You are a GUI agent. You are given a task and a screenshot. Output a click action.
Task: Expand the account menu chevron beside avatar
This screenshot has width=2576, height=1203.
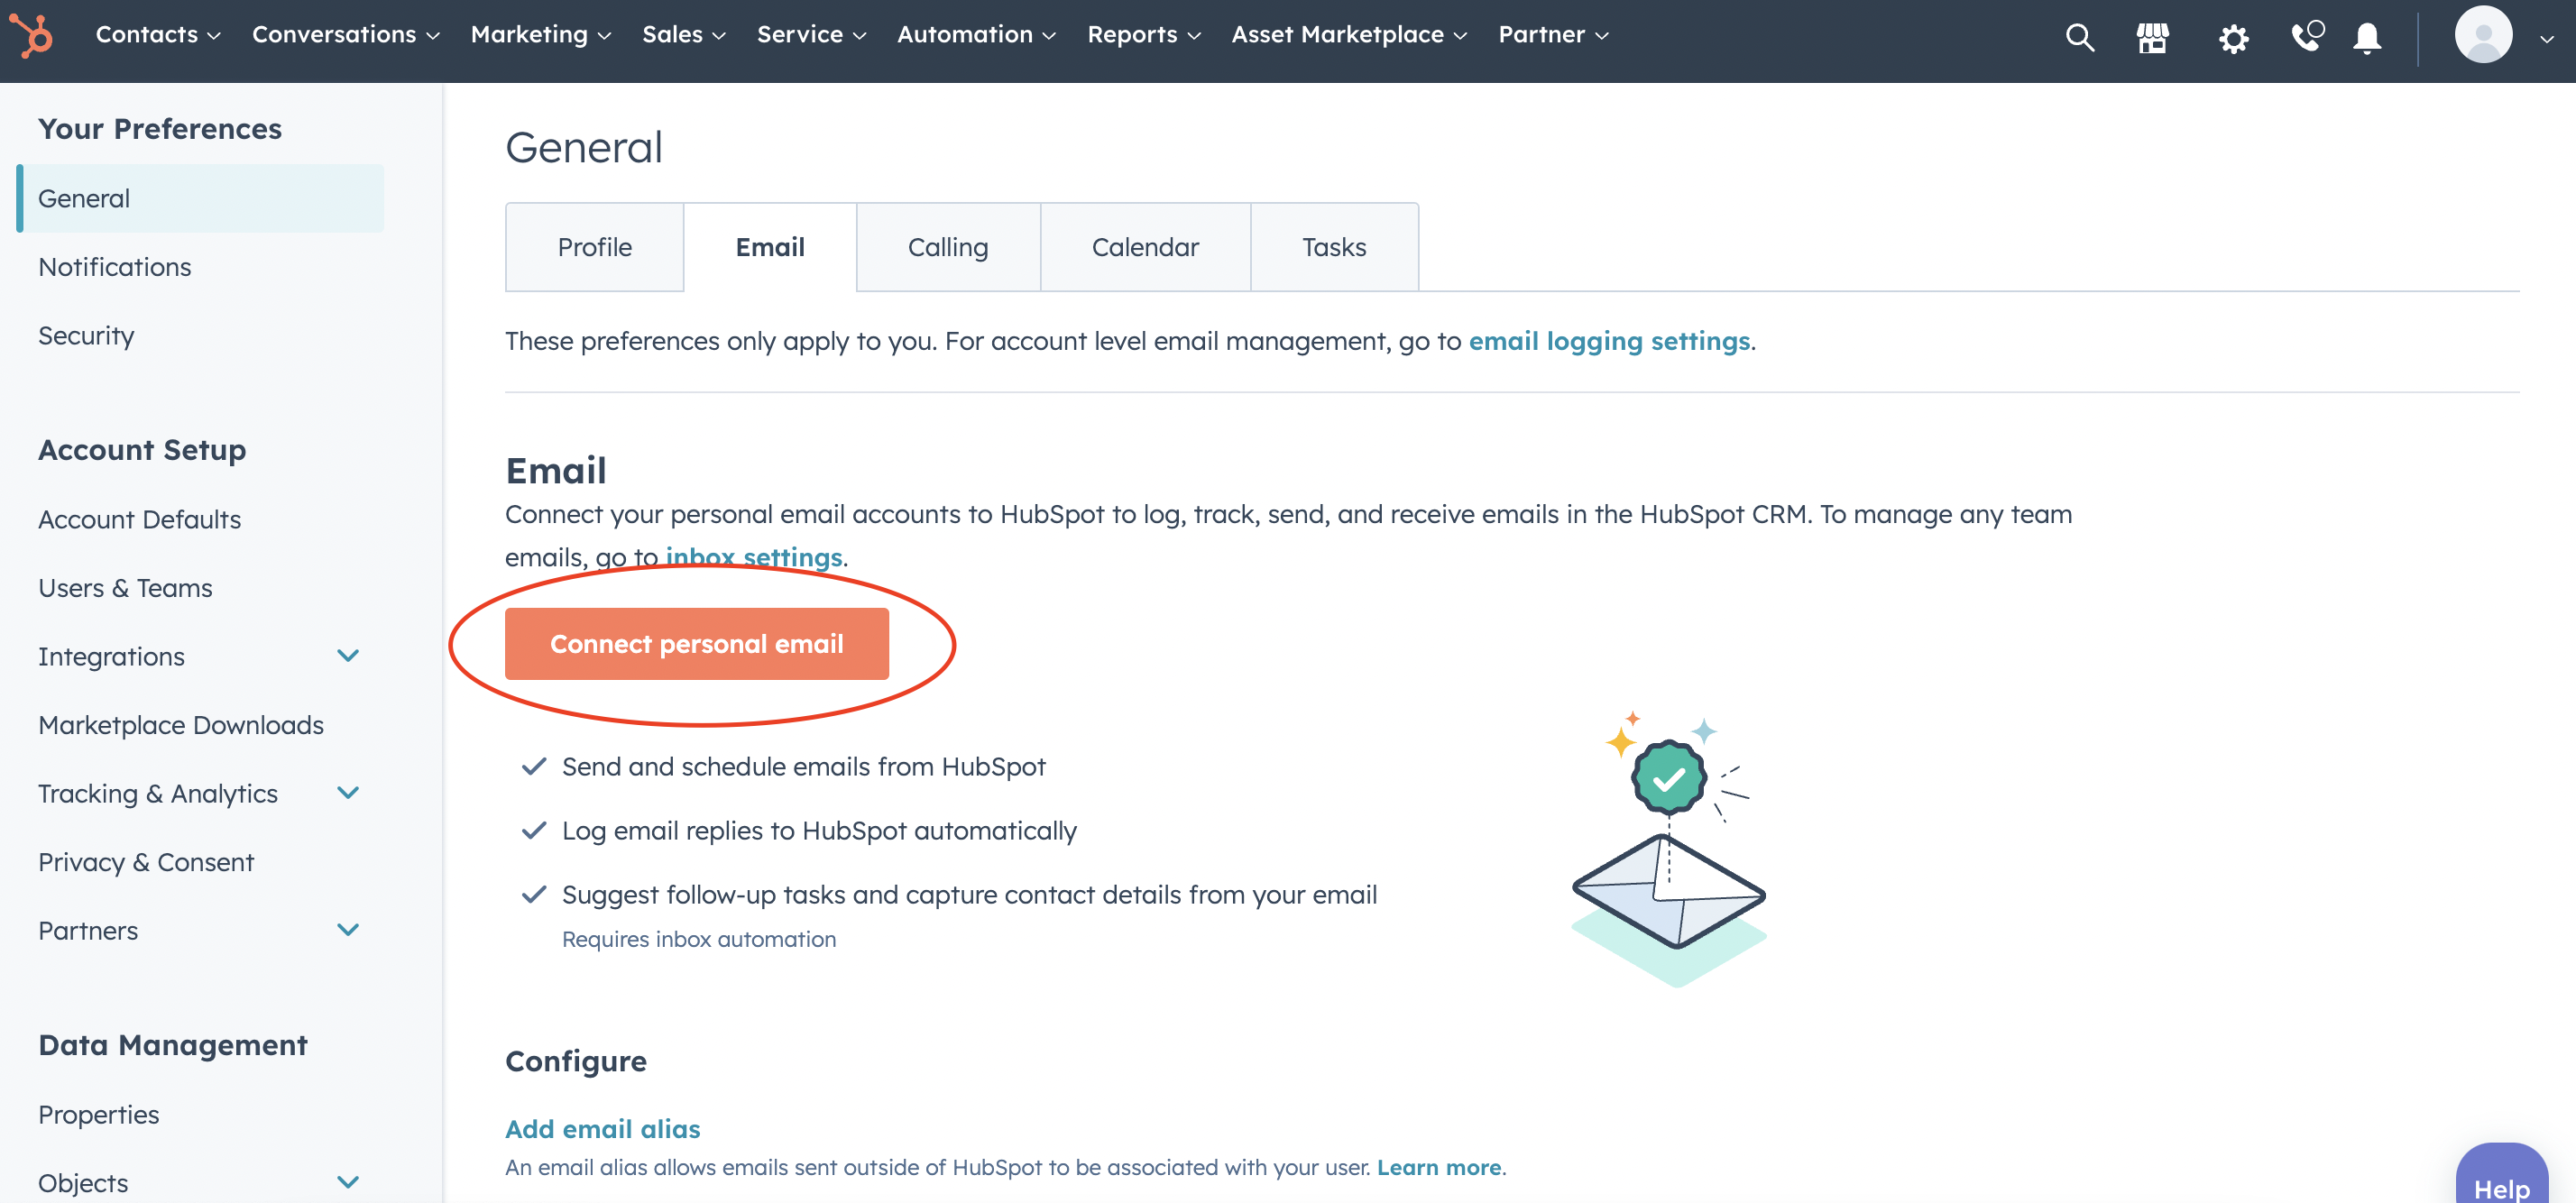pos(2547,39)
